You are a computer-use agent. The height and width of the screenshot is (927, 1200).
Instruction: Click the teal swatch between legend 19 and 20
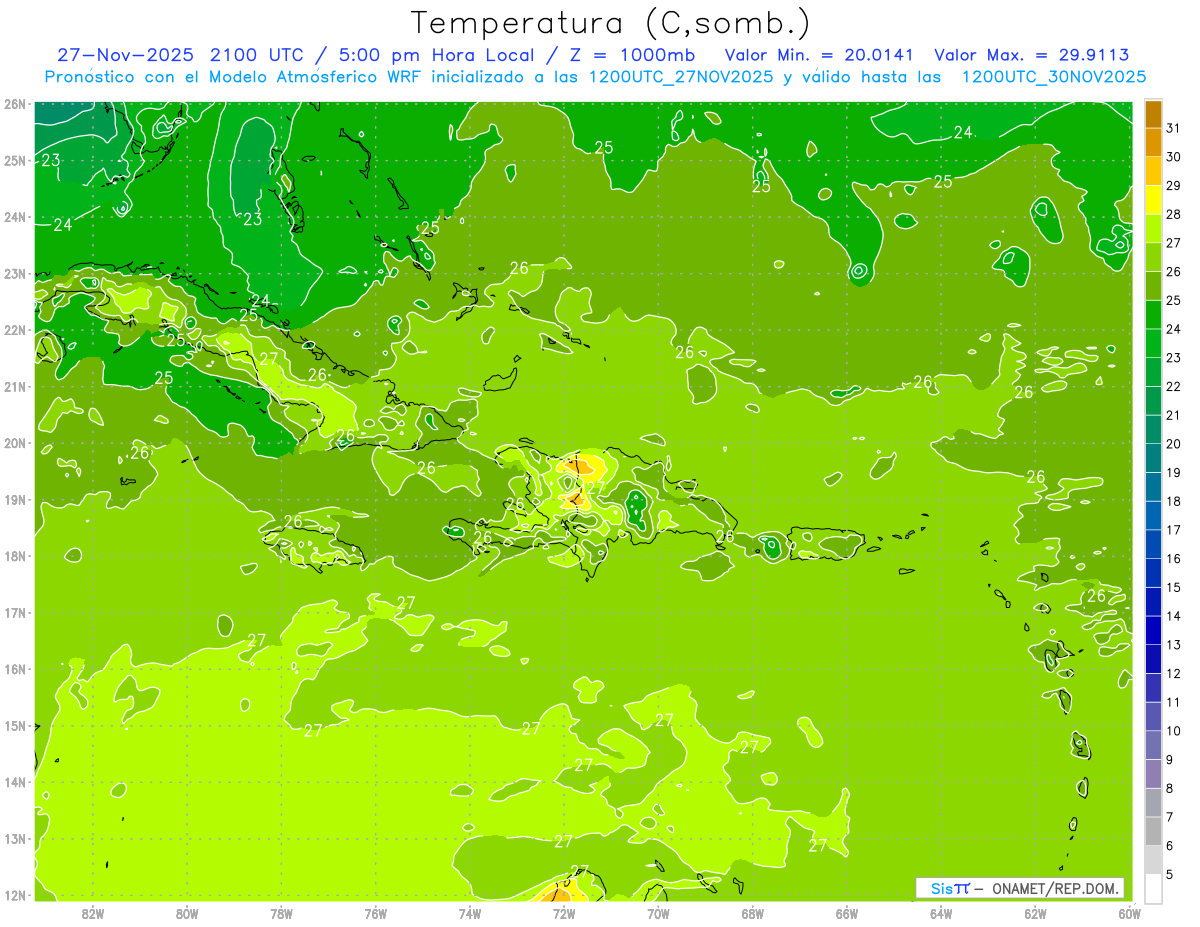[x=1153, y=458]
